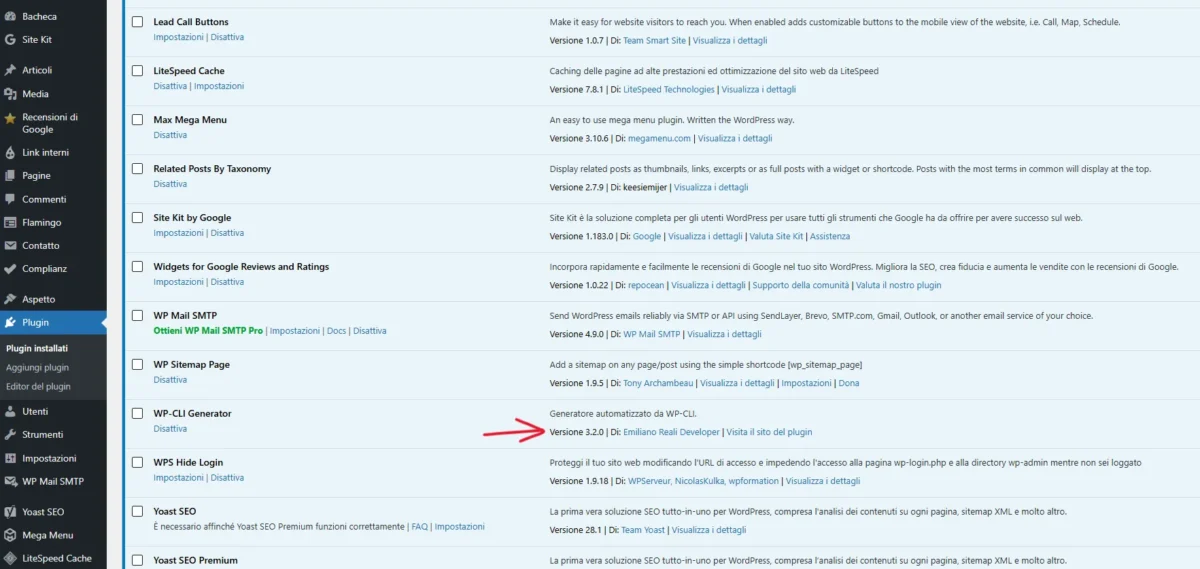Click the LiteSpeed Cache sidebar icon
This screenshot has width=1200, height=569.
(x=10, y=558)
